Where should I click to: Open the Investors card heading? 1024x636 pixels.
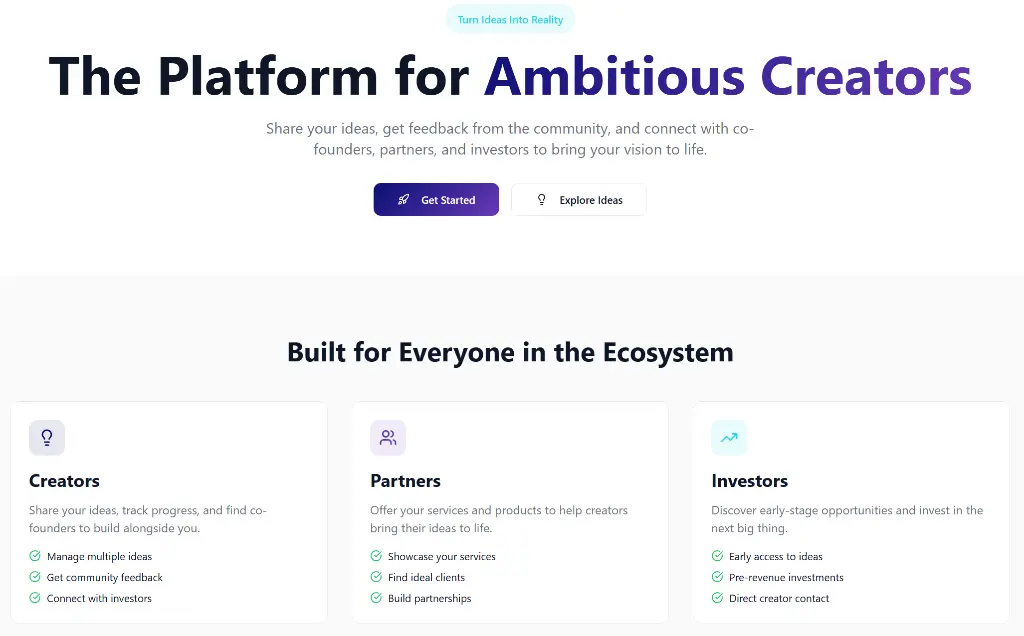[750, 481]
